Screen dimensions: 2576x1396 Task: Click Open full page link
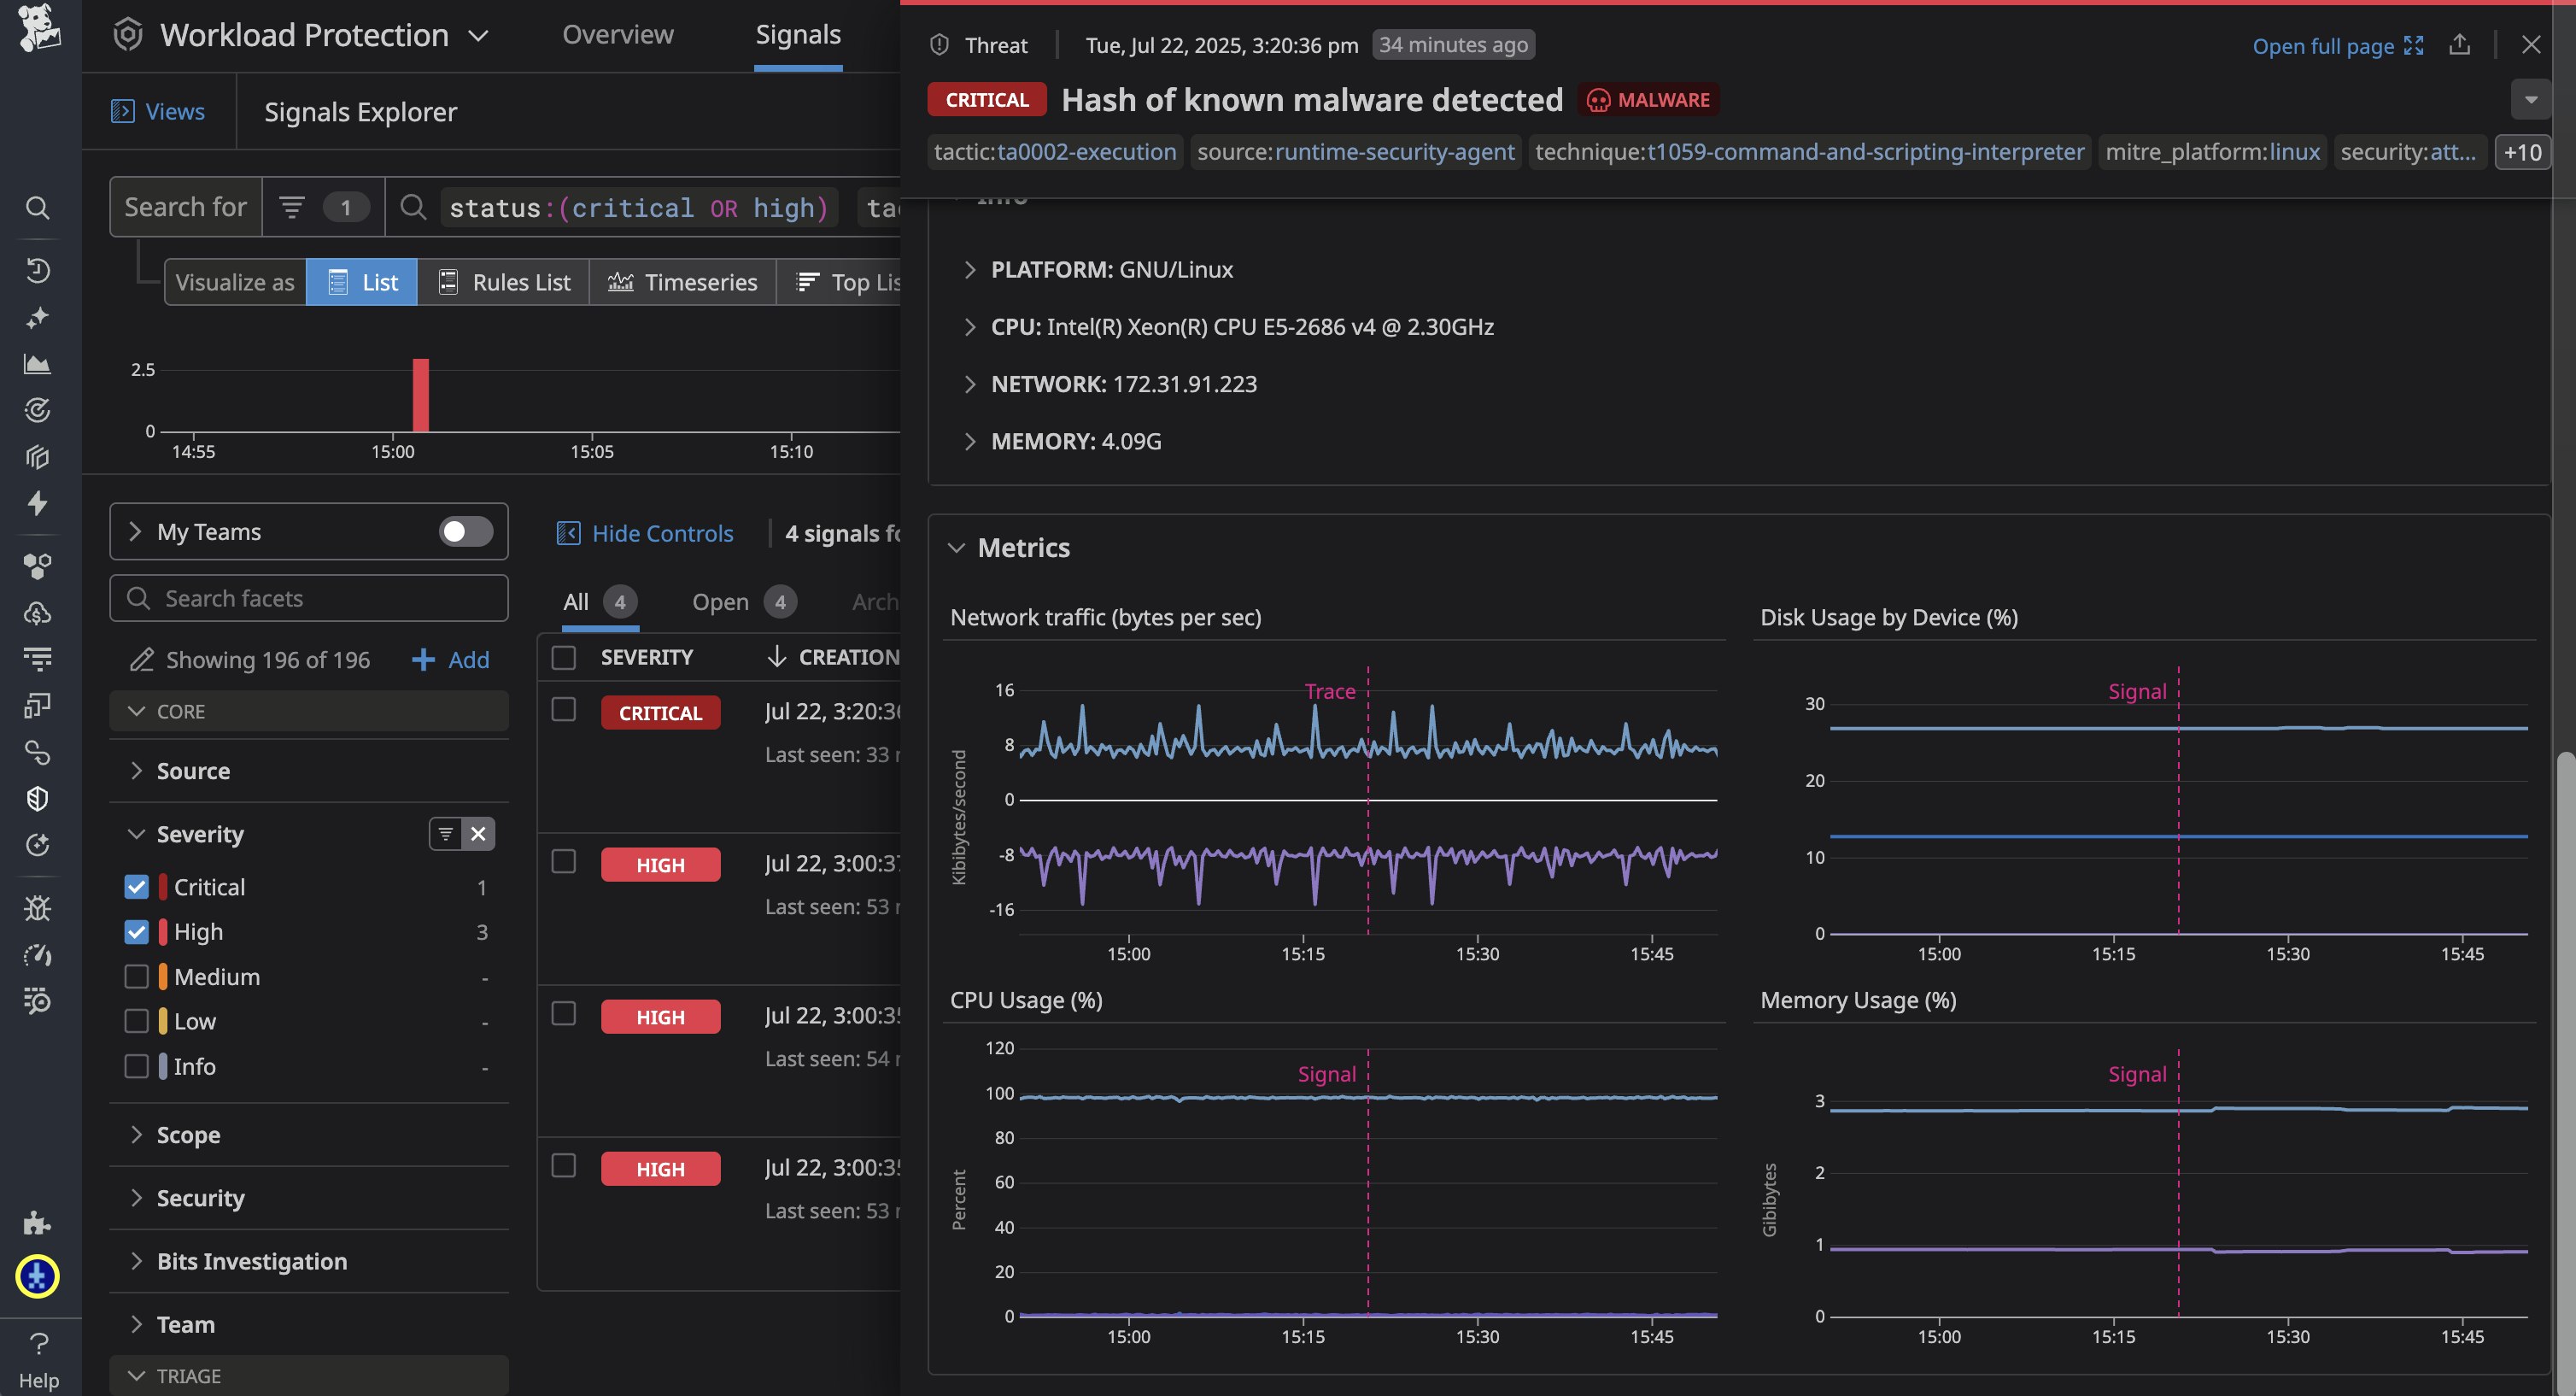pyautogui.click(x=2337, y=45)
